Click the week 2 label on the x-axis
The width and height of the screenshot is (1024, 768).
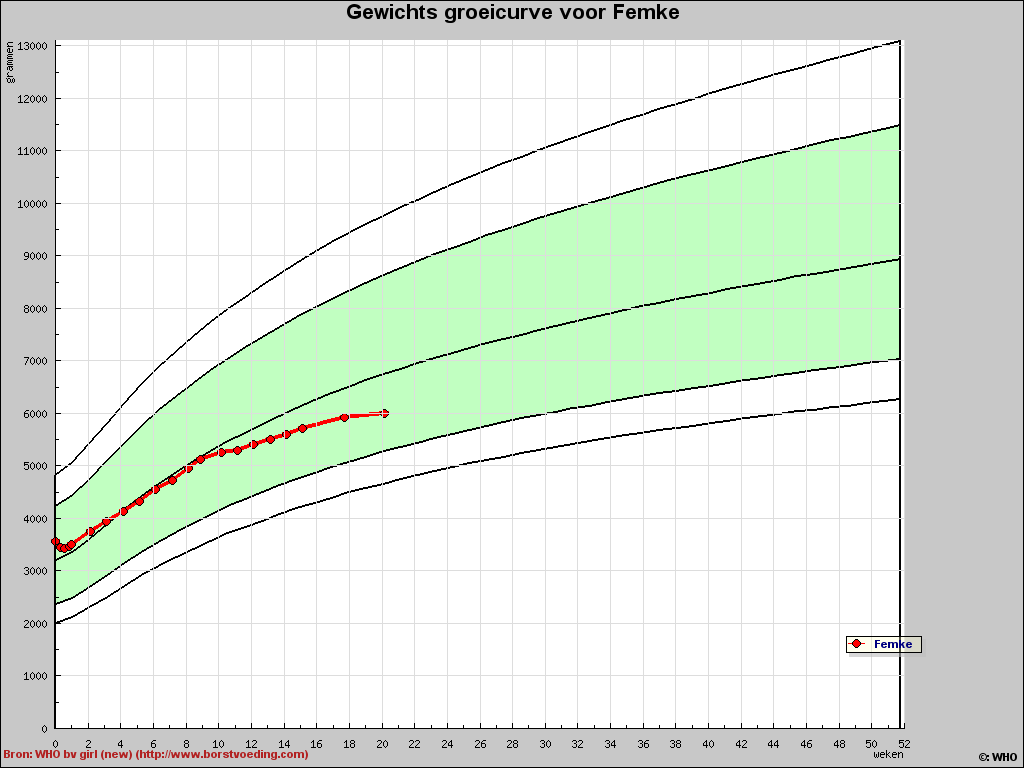[x=88, y=744]
